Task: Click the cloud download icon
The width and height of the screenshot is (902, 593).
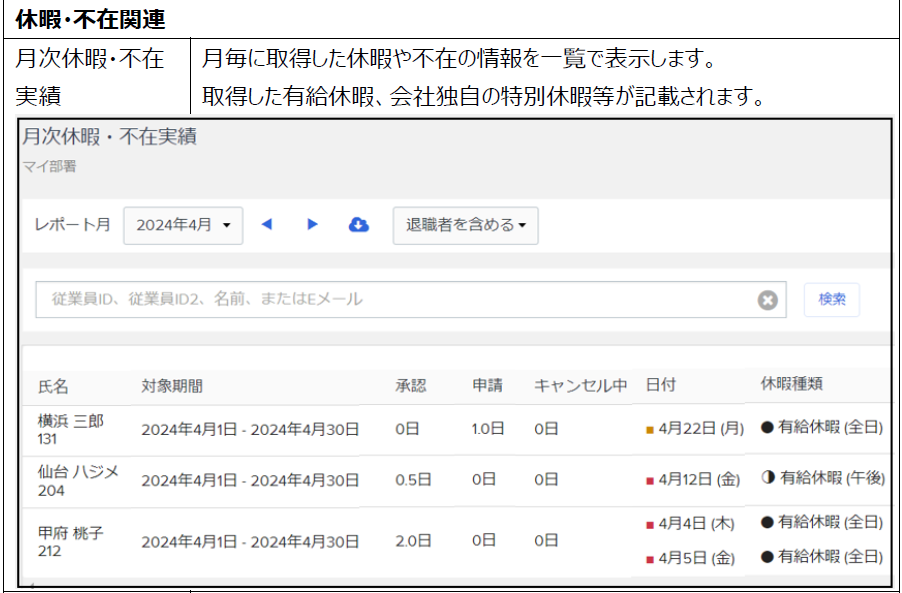Action: point(358,225)
